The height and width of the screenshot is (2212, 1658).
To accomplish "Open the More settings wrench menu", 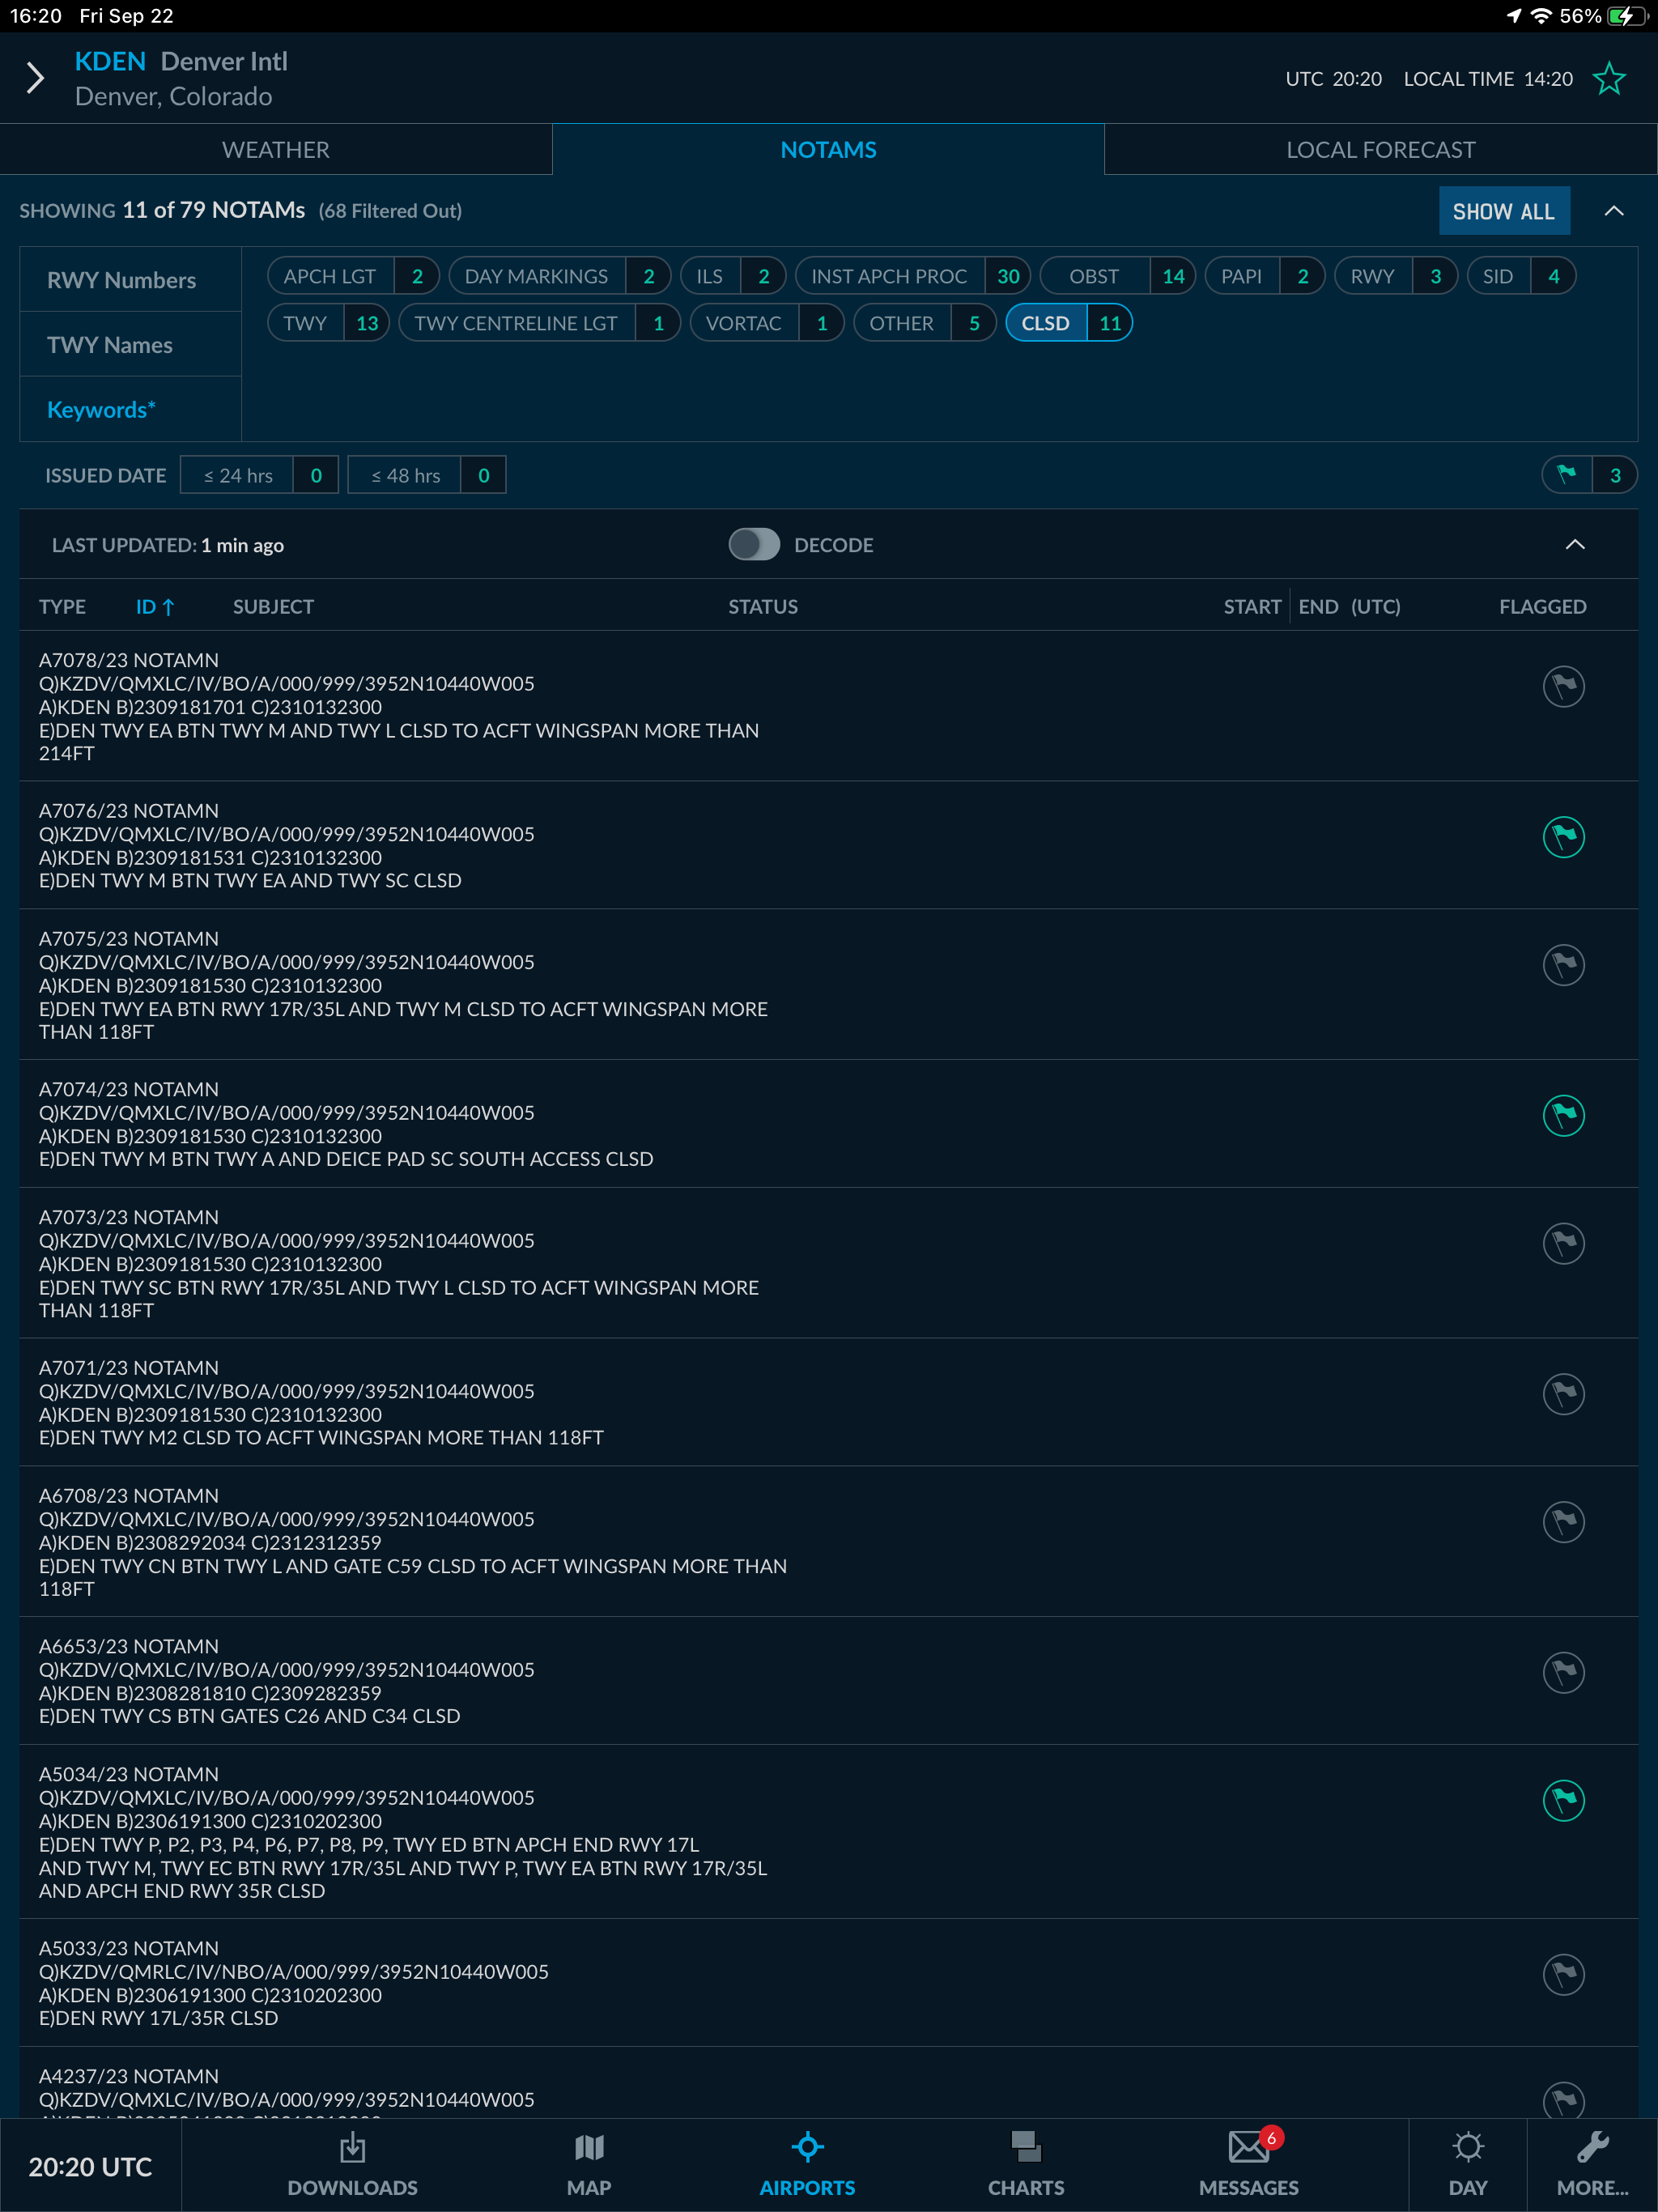I will click(x=1593, y=2162).
